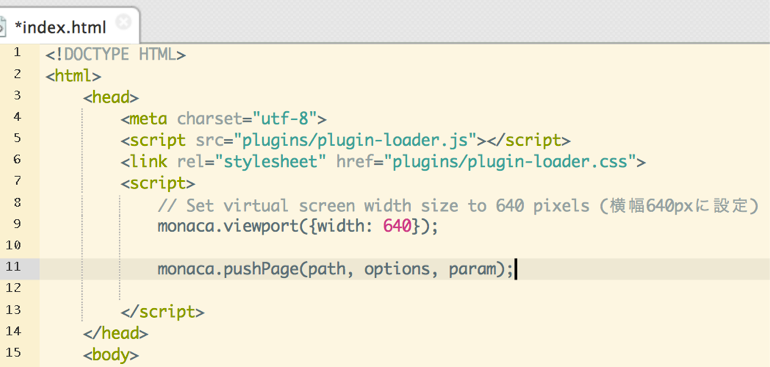
Task: Click line number 5 in gutter
Action: tap(17, 138)
